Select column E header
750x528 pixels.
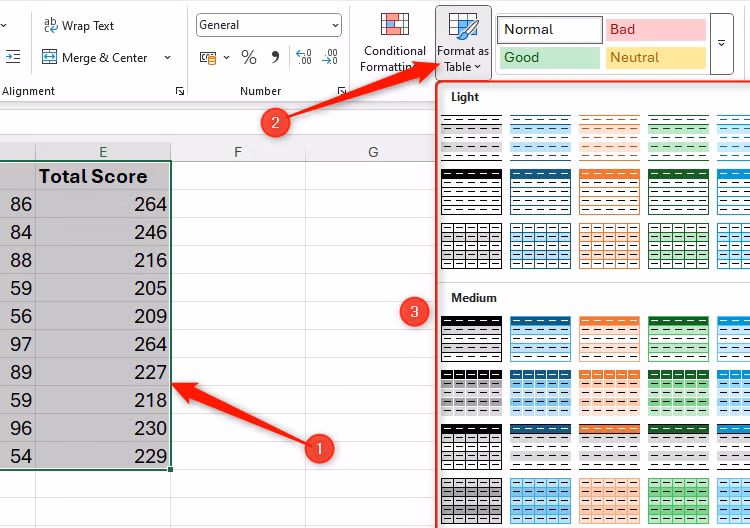click(103, 152)
